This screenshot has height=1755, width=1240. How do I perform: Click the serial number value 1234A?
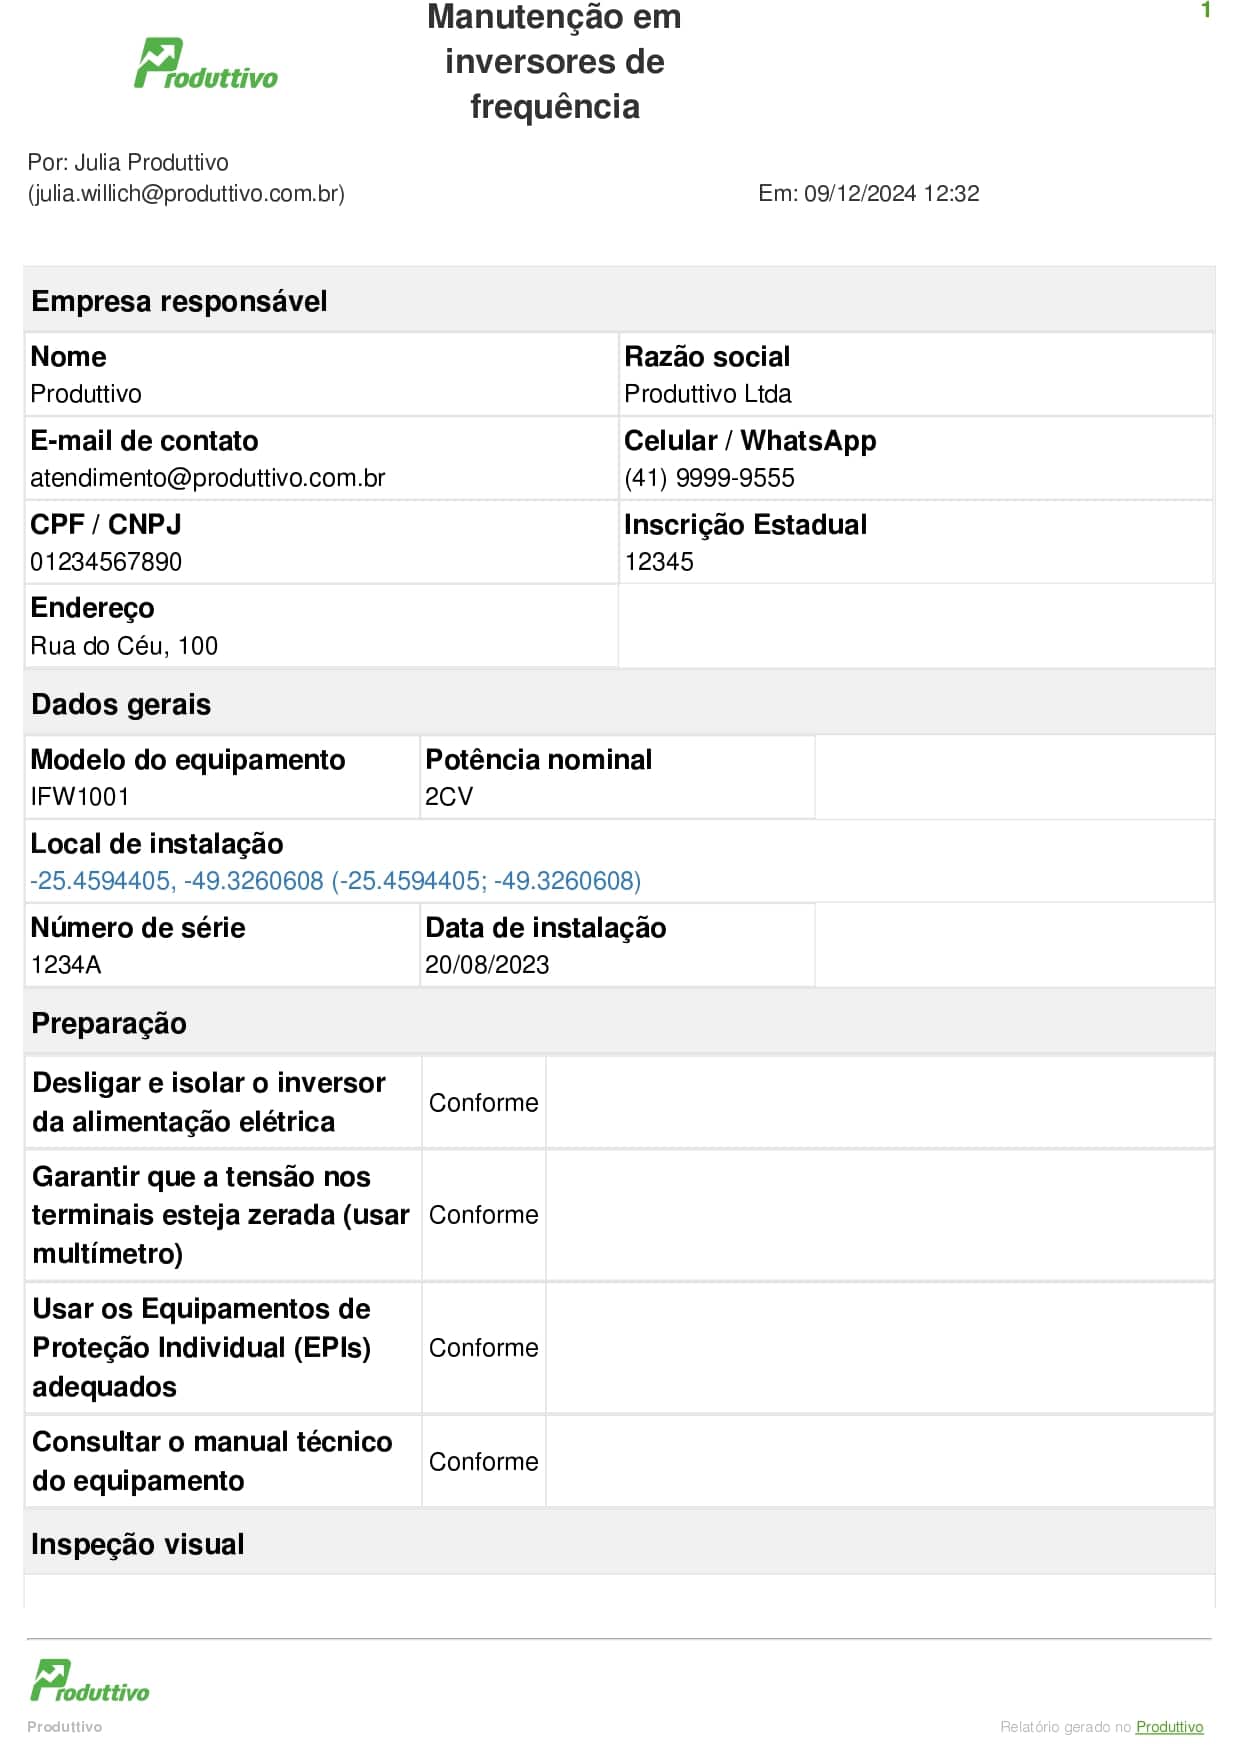click(x=66, y=965)
